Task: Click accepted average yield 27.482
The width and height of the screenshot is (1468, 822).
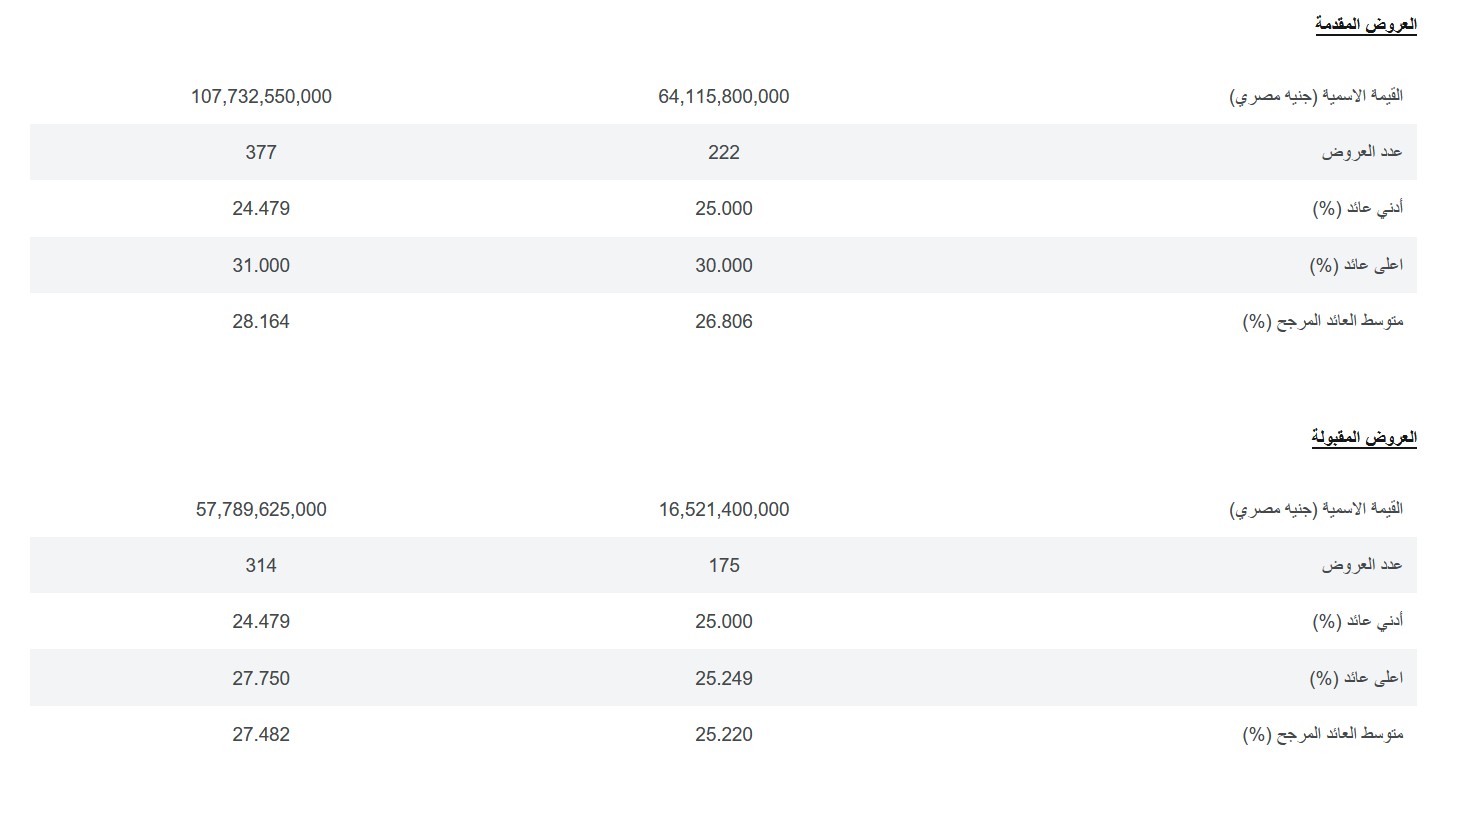Action: coord(261,735)
